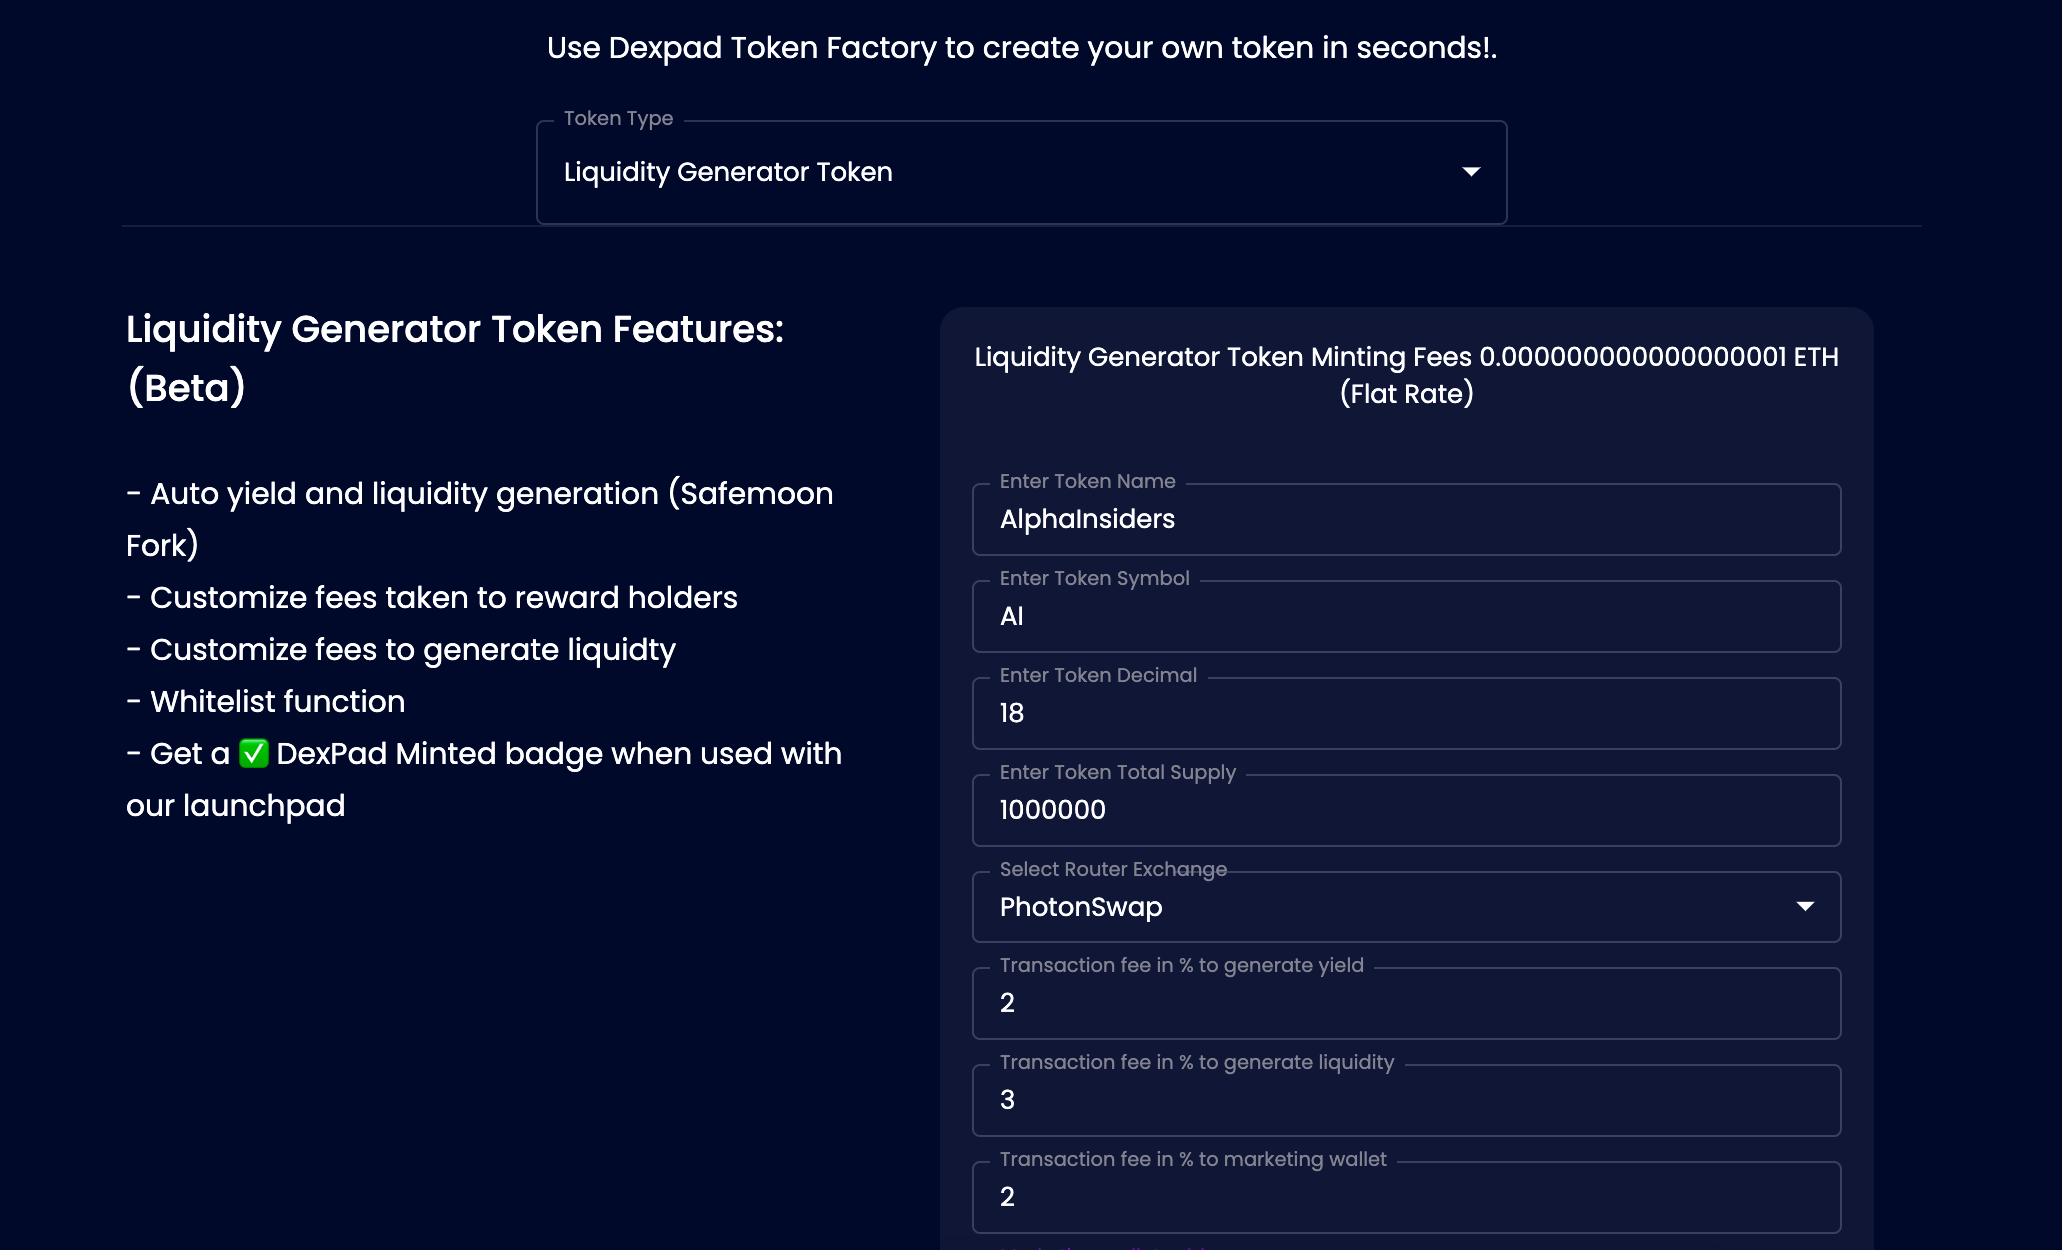
Task: Click the Token Total Supply input
Action: [1406, 810]
